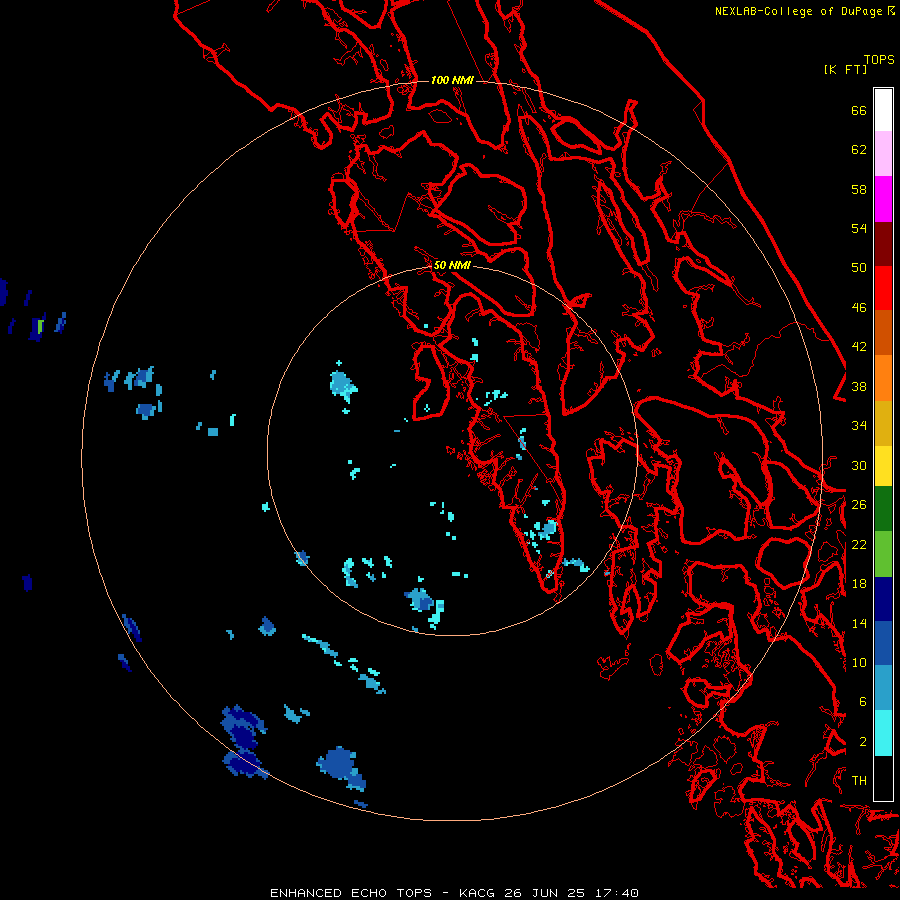Screen dimensions: 900x900
Task: Select the dark green legend swatch
Action: pyautogui.click(x=883, y=509)
